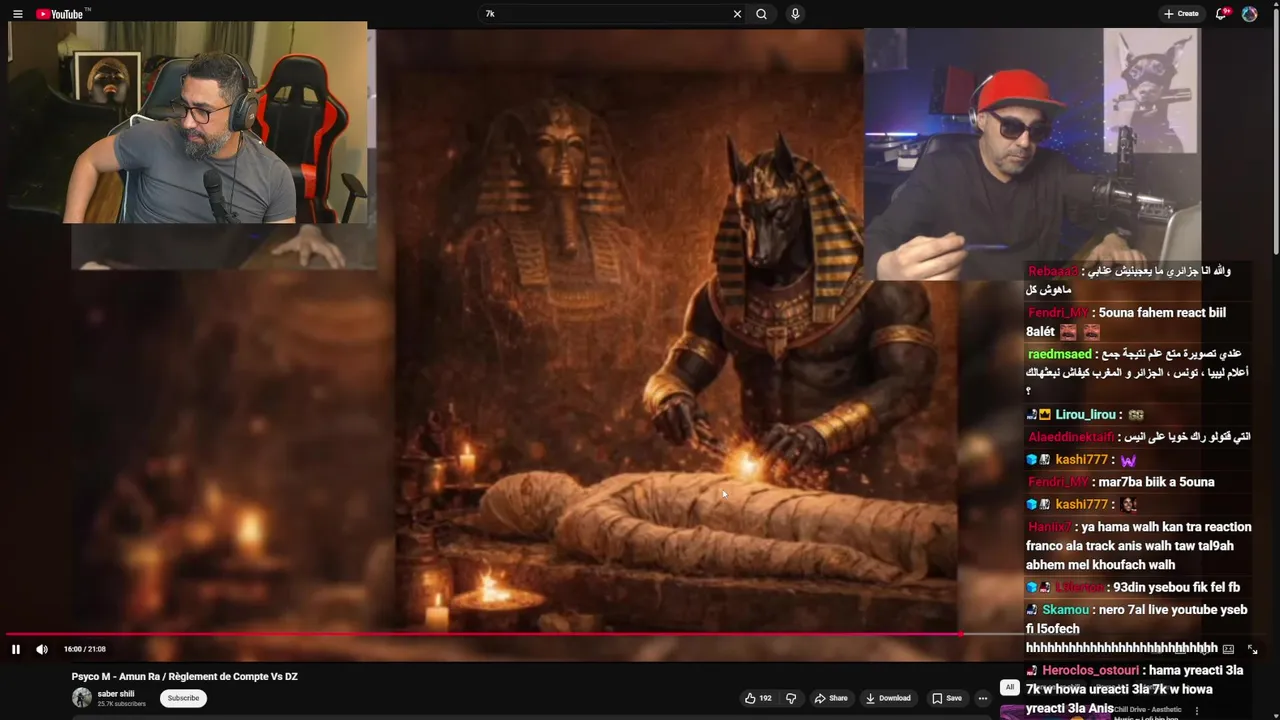Switch the player to full screen
Viewport: 1280px width, 720px height.
click(x=1252, y=649)
